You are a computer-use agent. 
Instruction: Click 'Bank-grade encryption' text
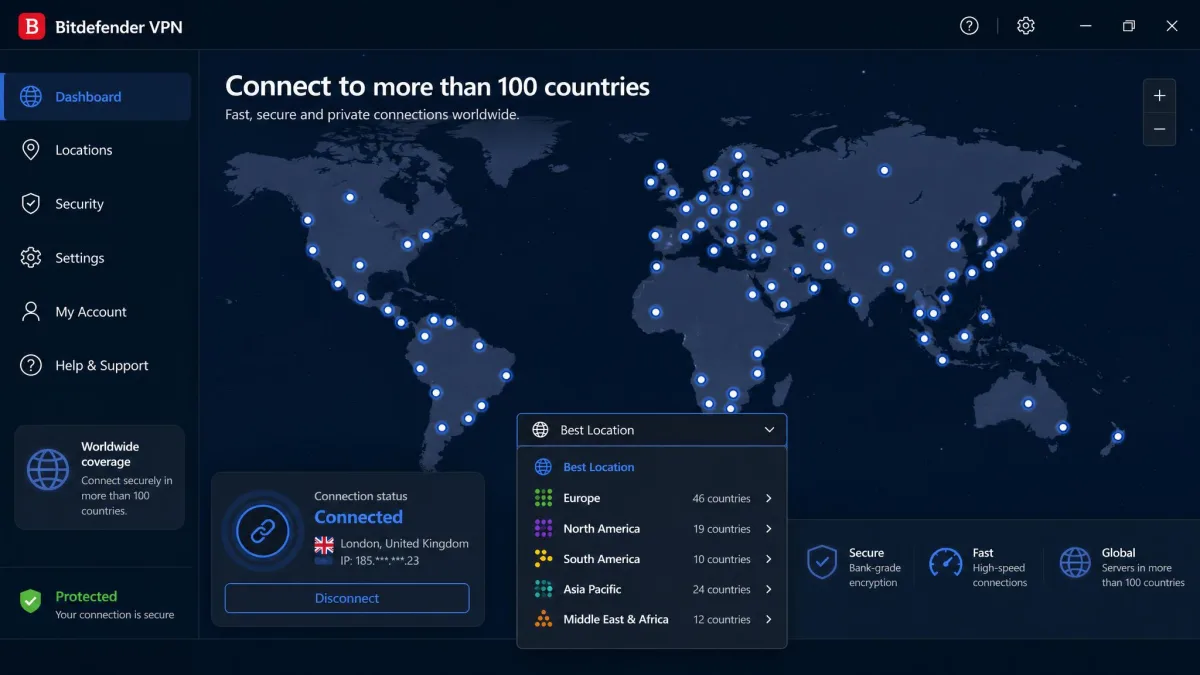coord(875,575)
